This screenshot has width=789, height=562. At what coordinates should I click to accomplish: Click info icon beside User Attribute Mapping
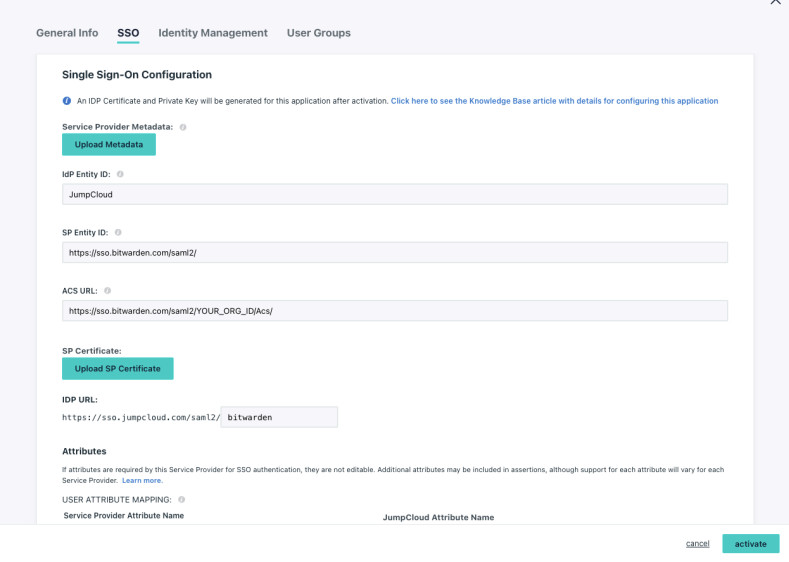coord(182,499)
